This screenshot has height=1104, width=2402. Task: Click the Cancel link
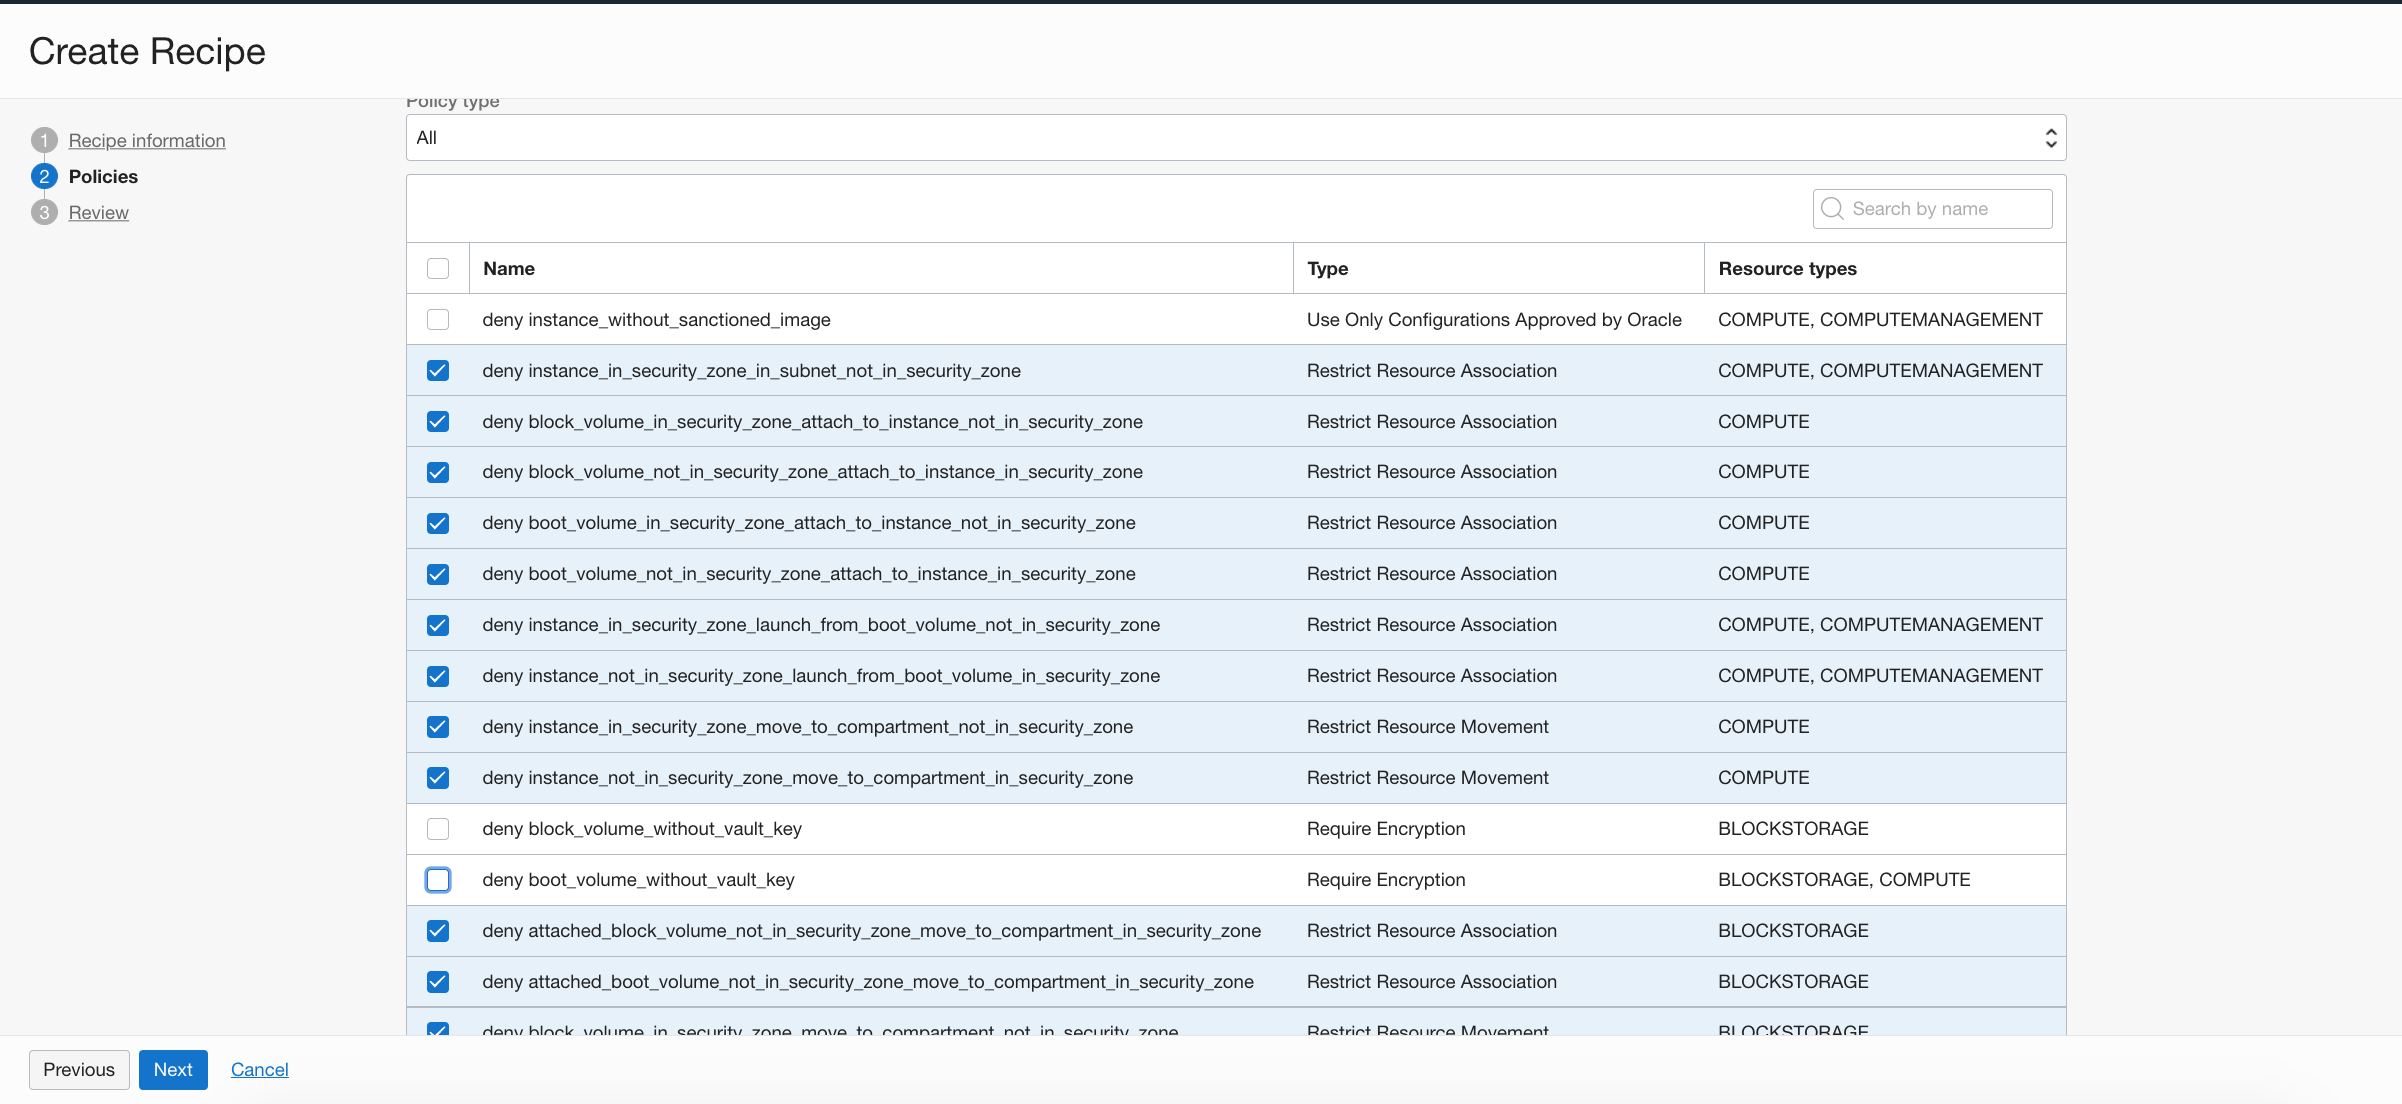[x=260, y=1070]
